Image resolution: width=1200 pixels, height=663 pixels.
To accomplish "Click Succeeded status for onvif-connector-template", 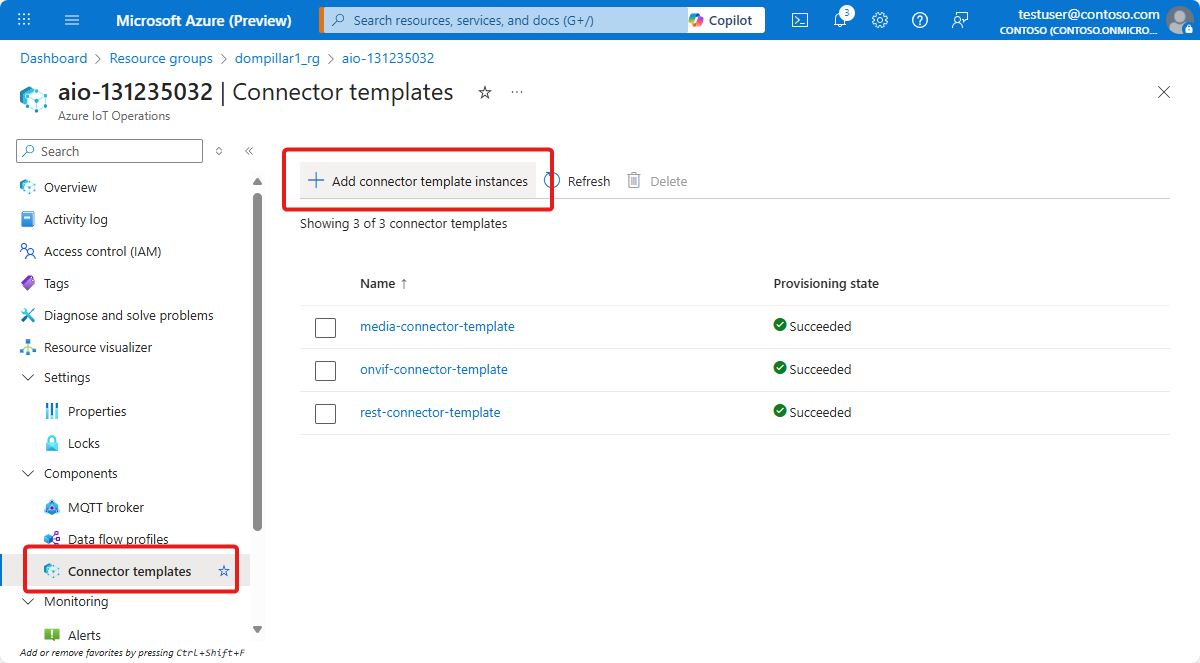I will [x=813, y=369].
